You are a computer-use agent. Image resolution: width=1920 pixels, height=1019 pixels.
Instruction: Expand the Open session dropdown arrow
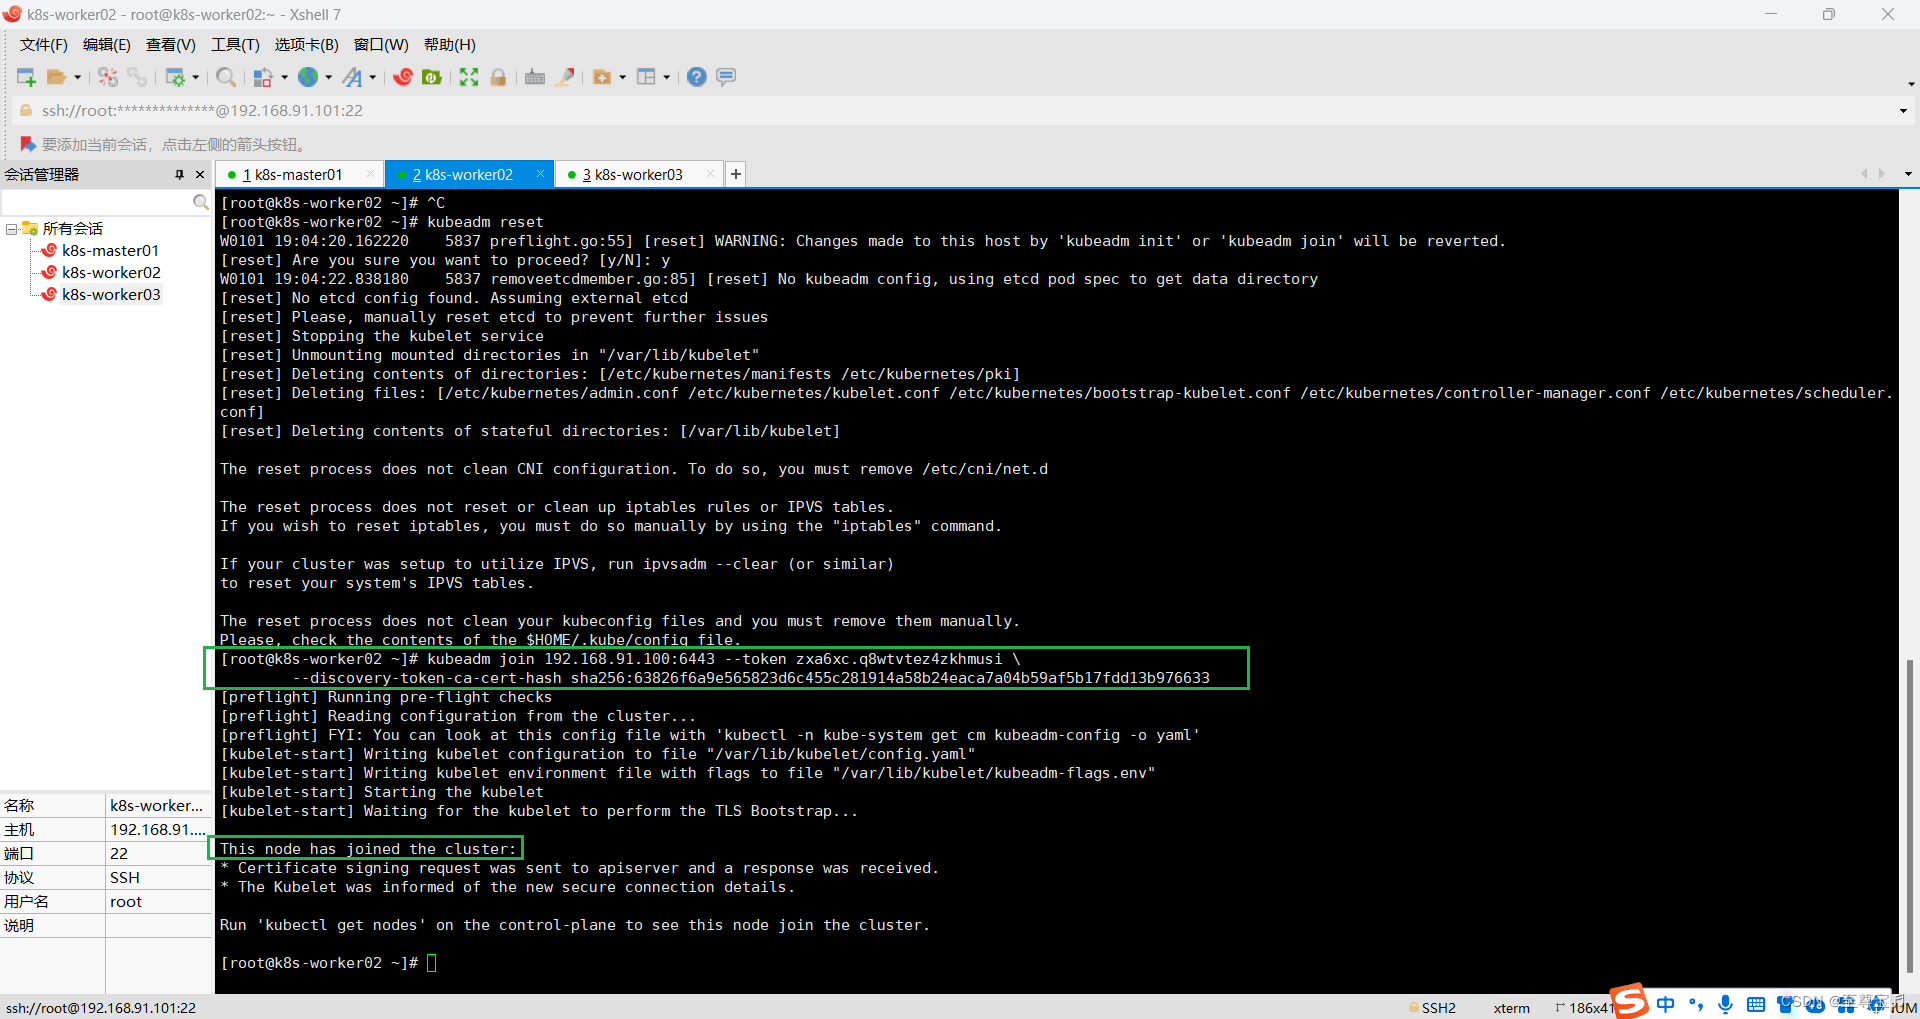pyautogui.click(x=77, y=77)
